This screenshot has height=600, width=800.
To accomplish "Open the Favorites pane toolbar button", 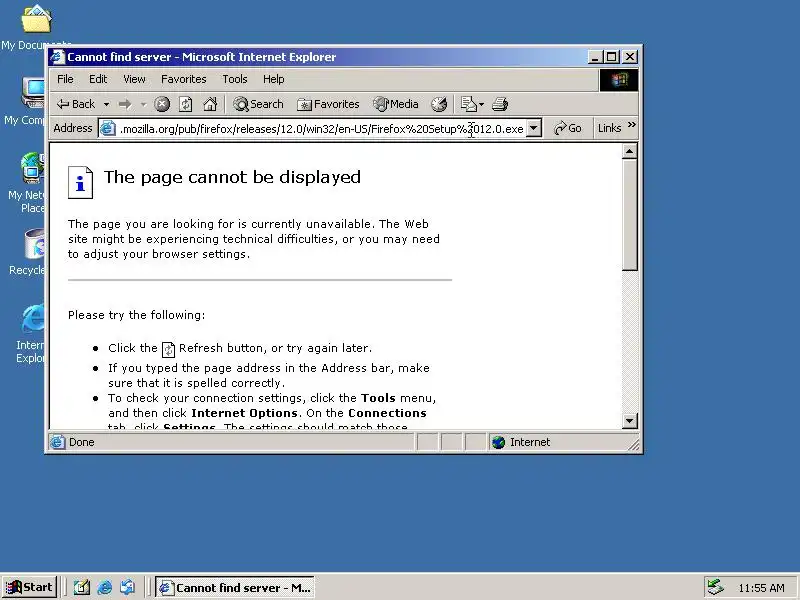I will 329,104.
